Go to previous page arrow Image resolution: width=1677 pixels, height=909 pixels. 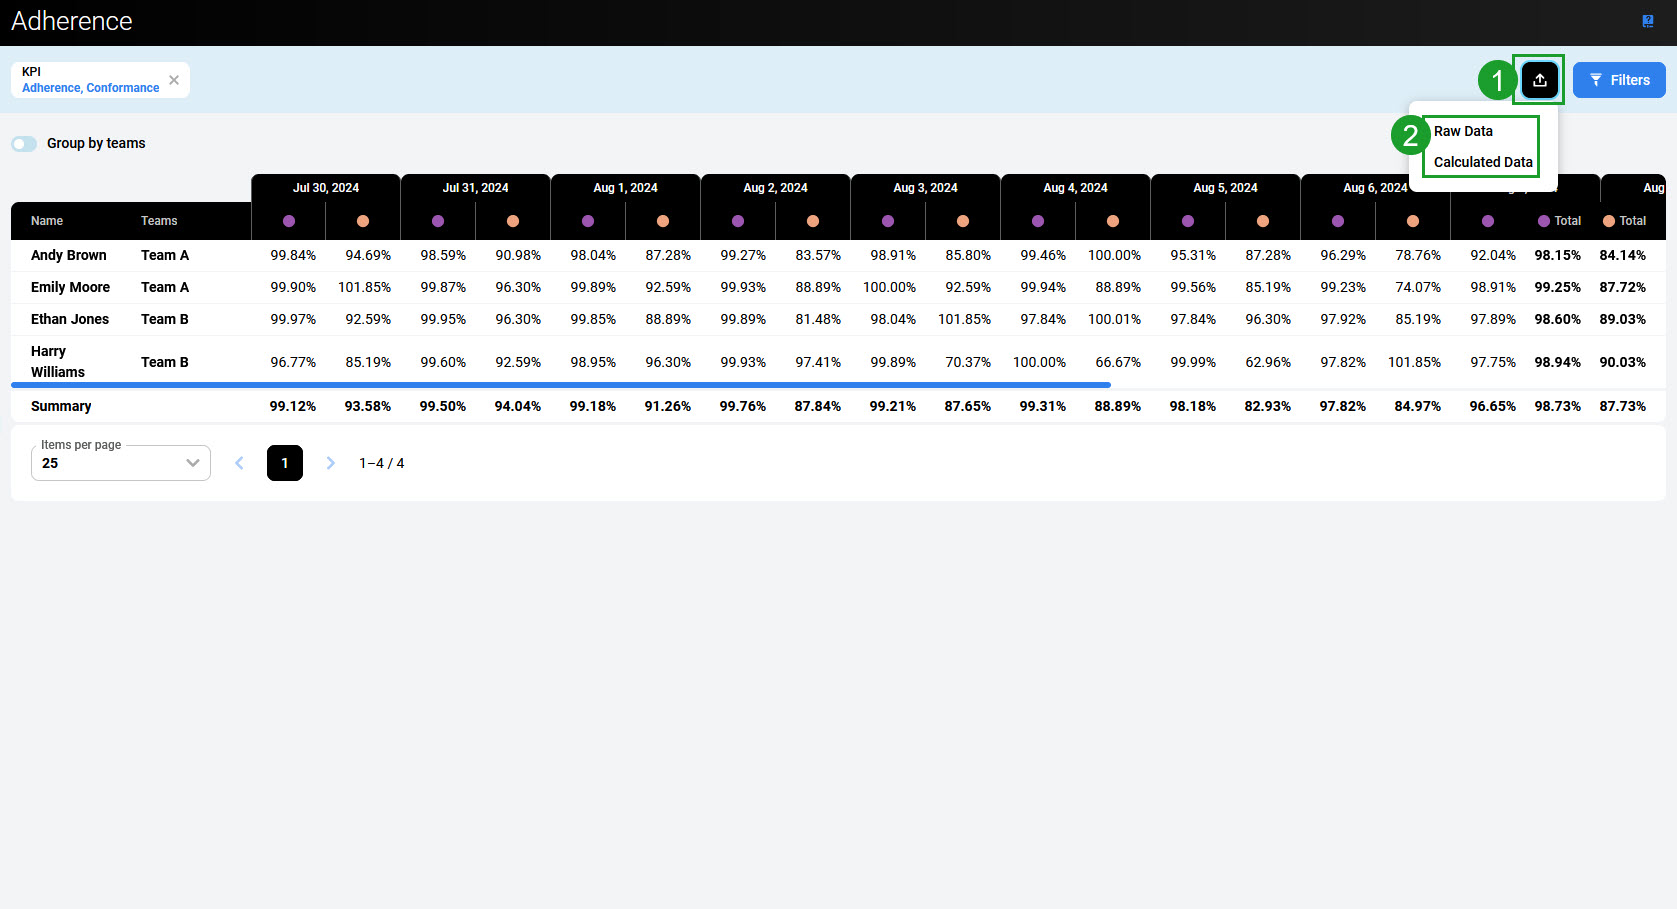point(239,463)
